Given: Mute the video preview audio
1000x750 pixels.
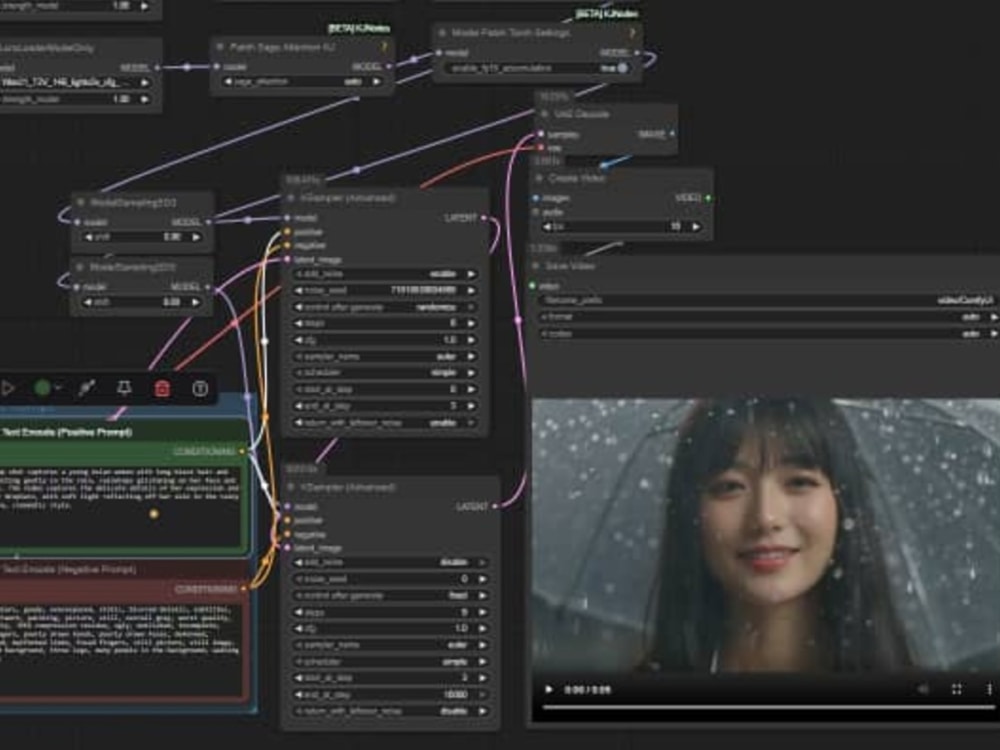Looking at the screenshot, I should coord(923,689).
